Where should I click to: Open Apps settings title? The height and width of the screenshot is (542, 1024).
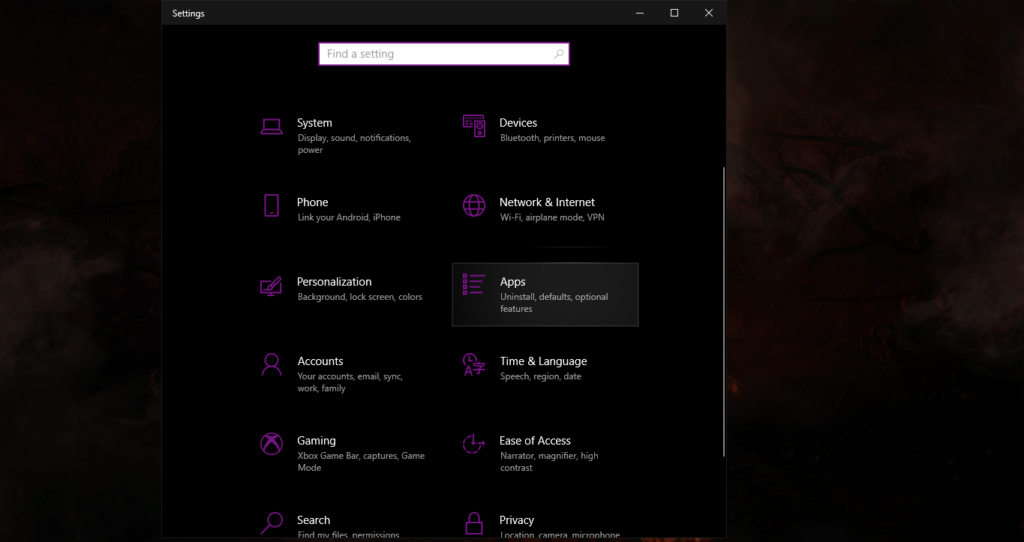[x=513, y=282]
